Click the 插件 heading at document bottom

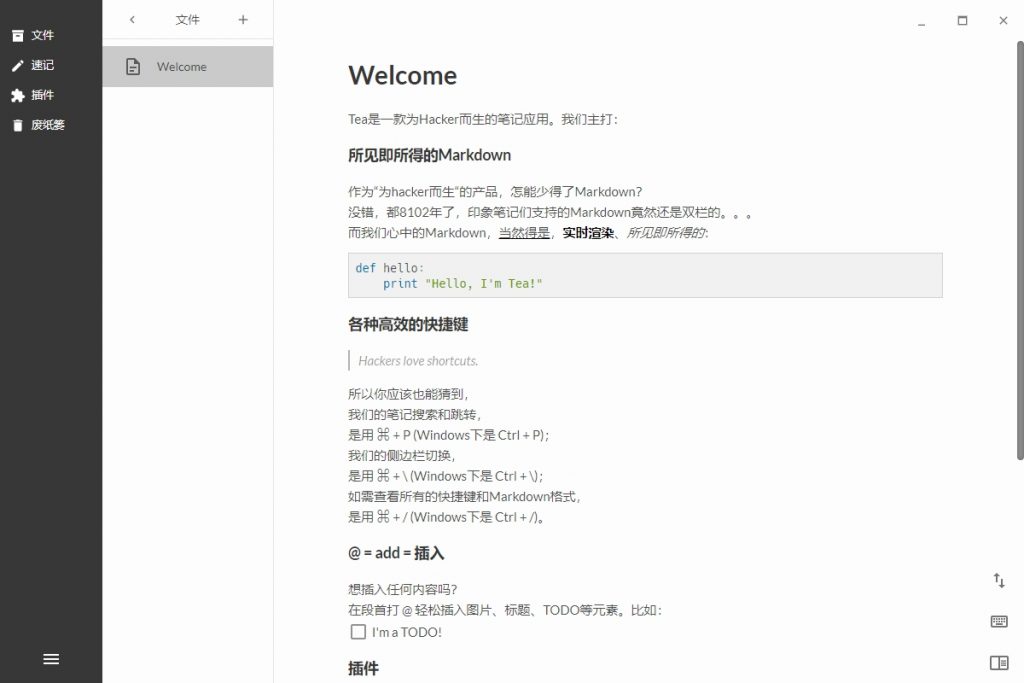click(363, 668)
